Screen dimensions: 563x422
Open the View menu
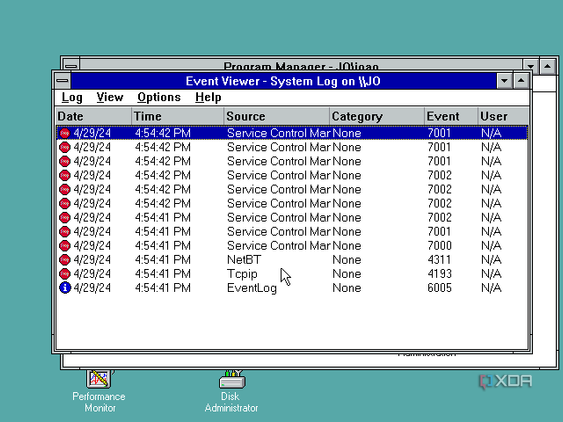(110, 97)
